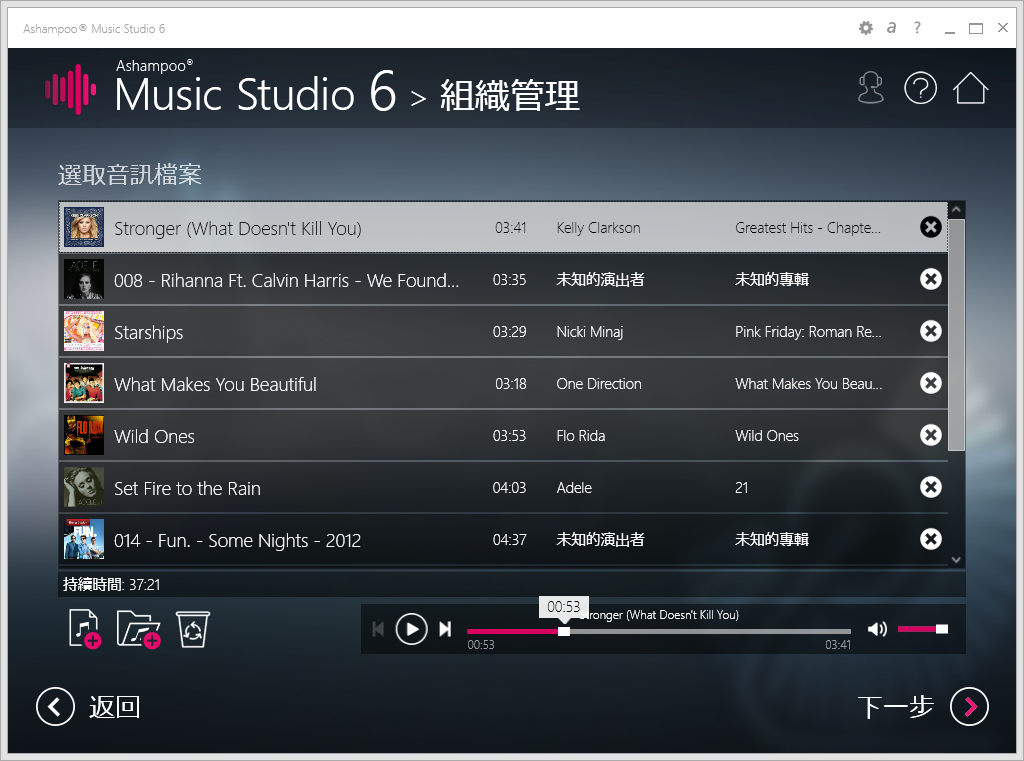Skip to previous track in player
This screenshot has height=761, width=1024.
click(x=378, y=629)
